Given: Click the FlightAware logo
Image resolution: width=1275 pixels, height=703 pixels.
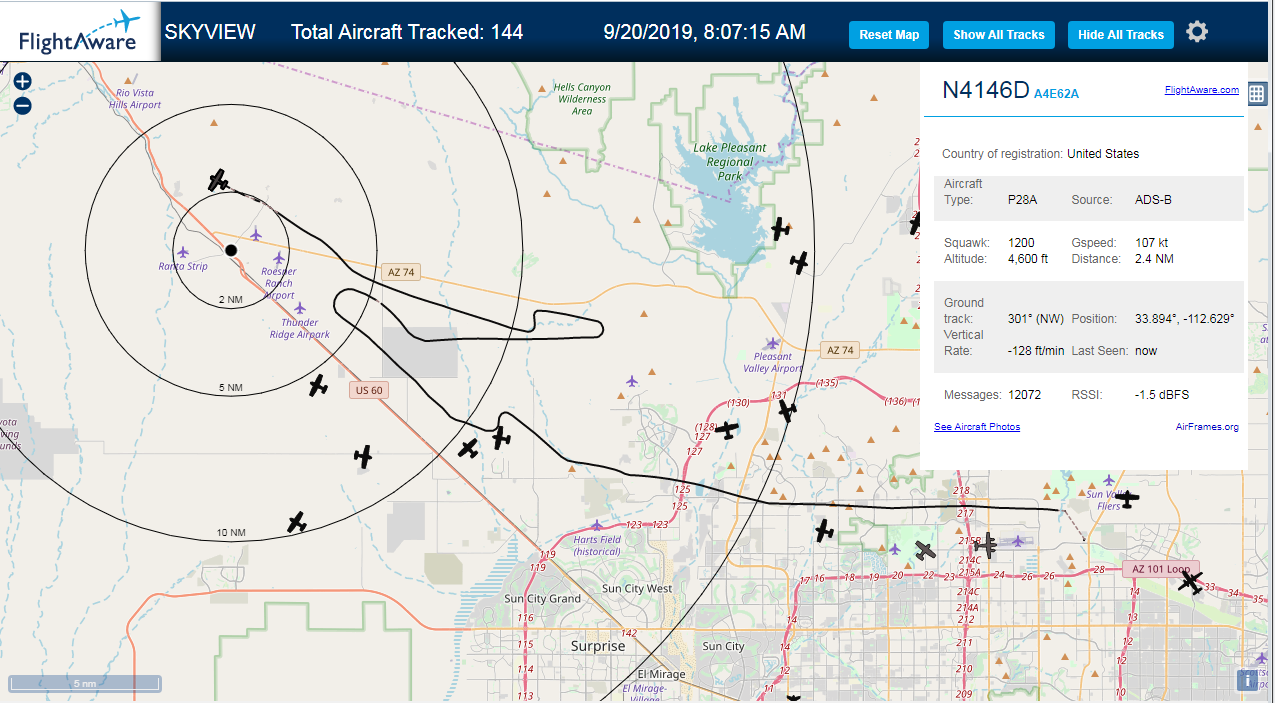Looking at the screenshot, I should coord(79,31).
